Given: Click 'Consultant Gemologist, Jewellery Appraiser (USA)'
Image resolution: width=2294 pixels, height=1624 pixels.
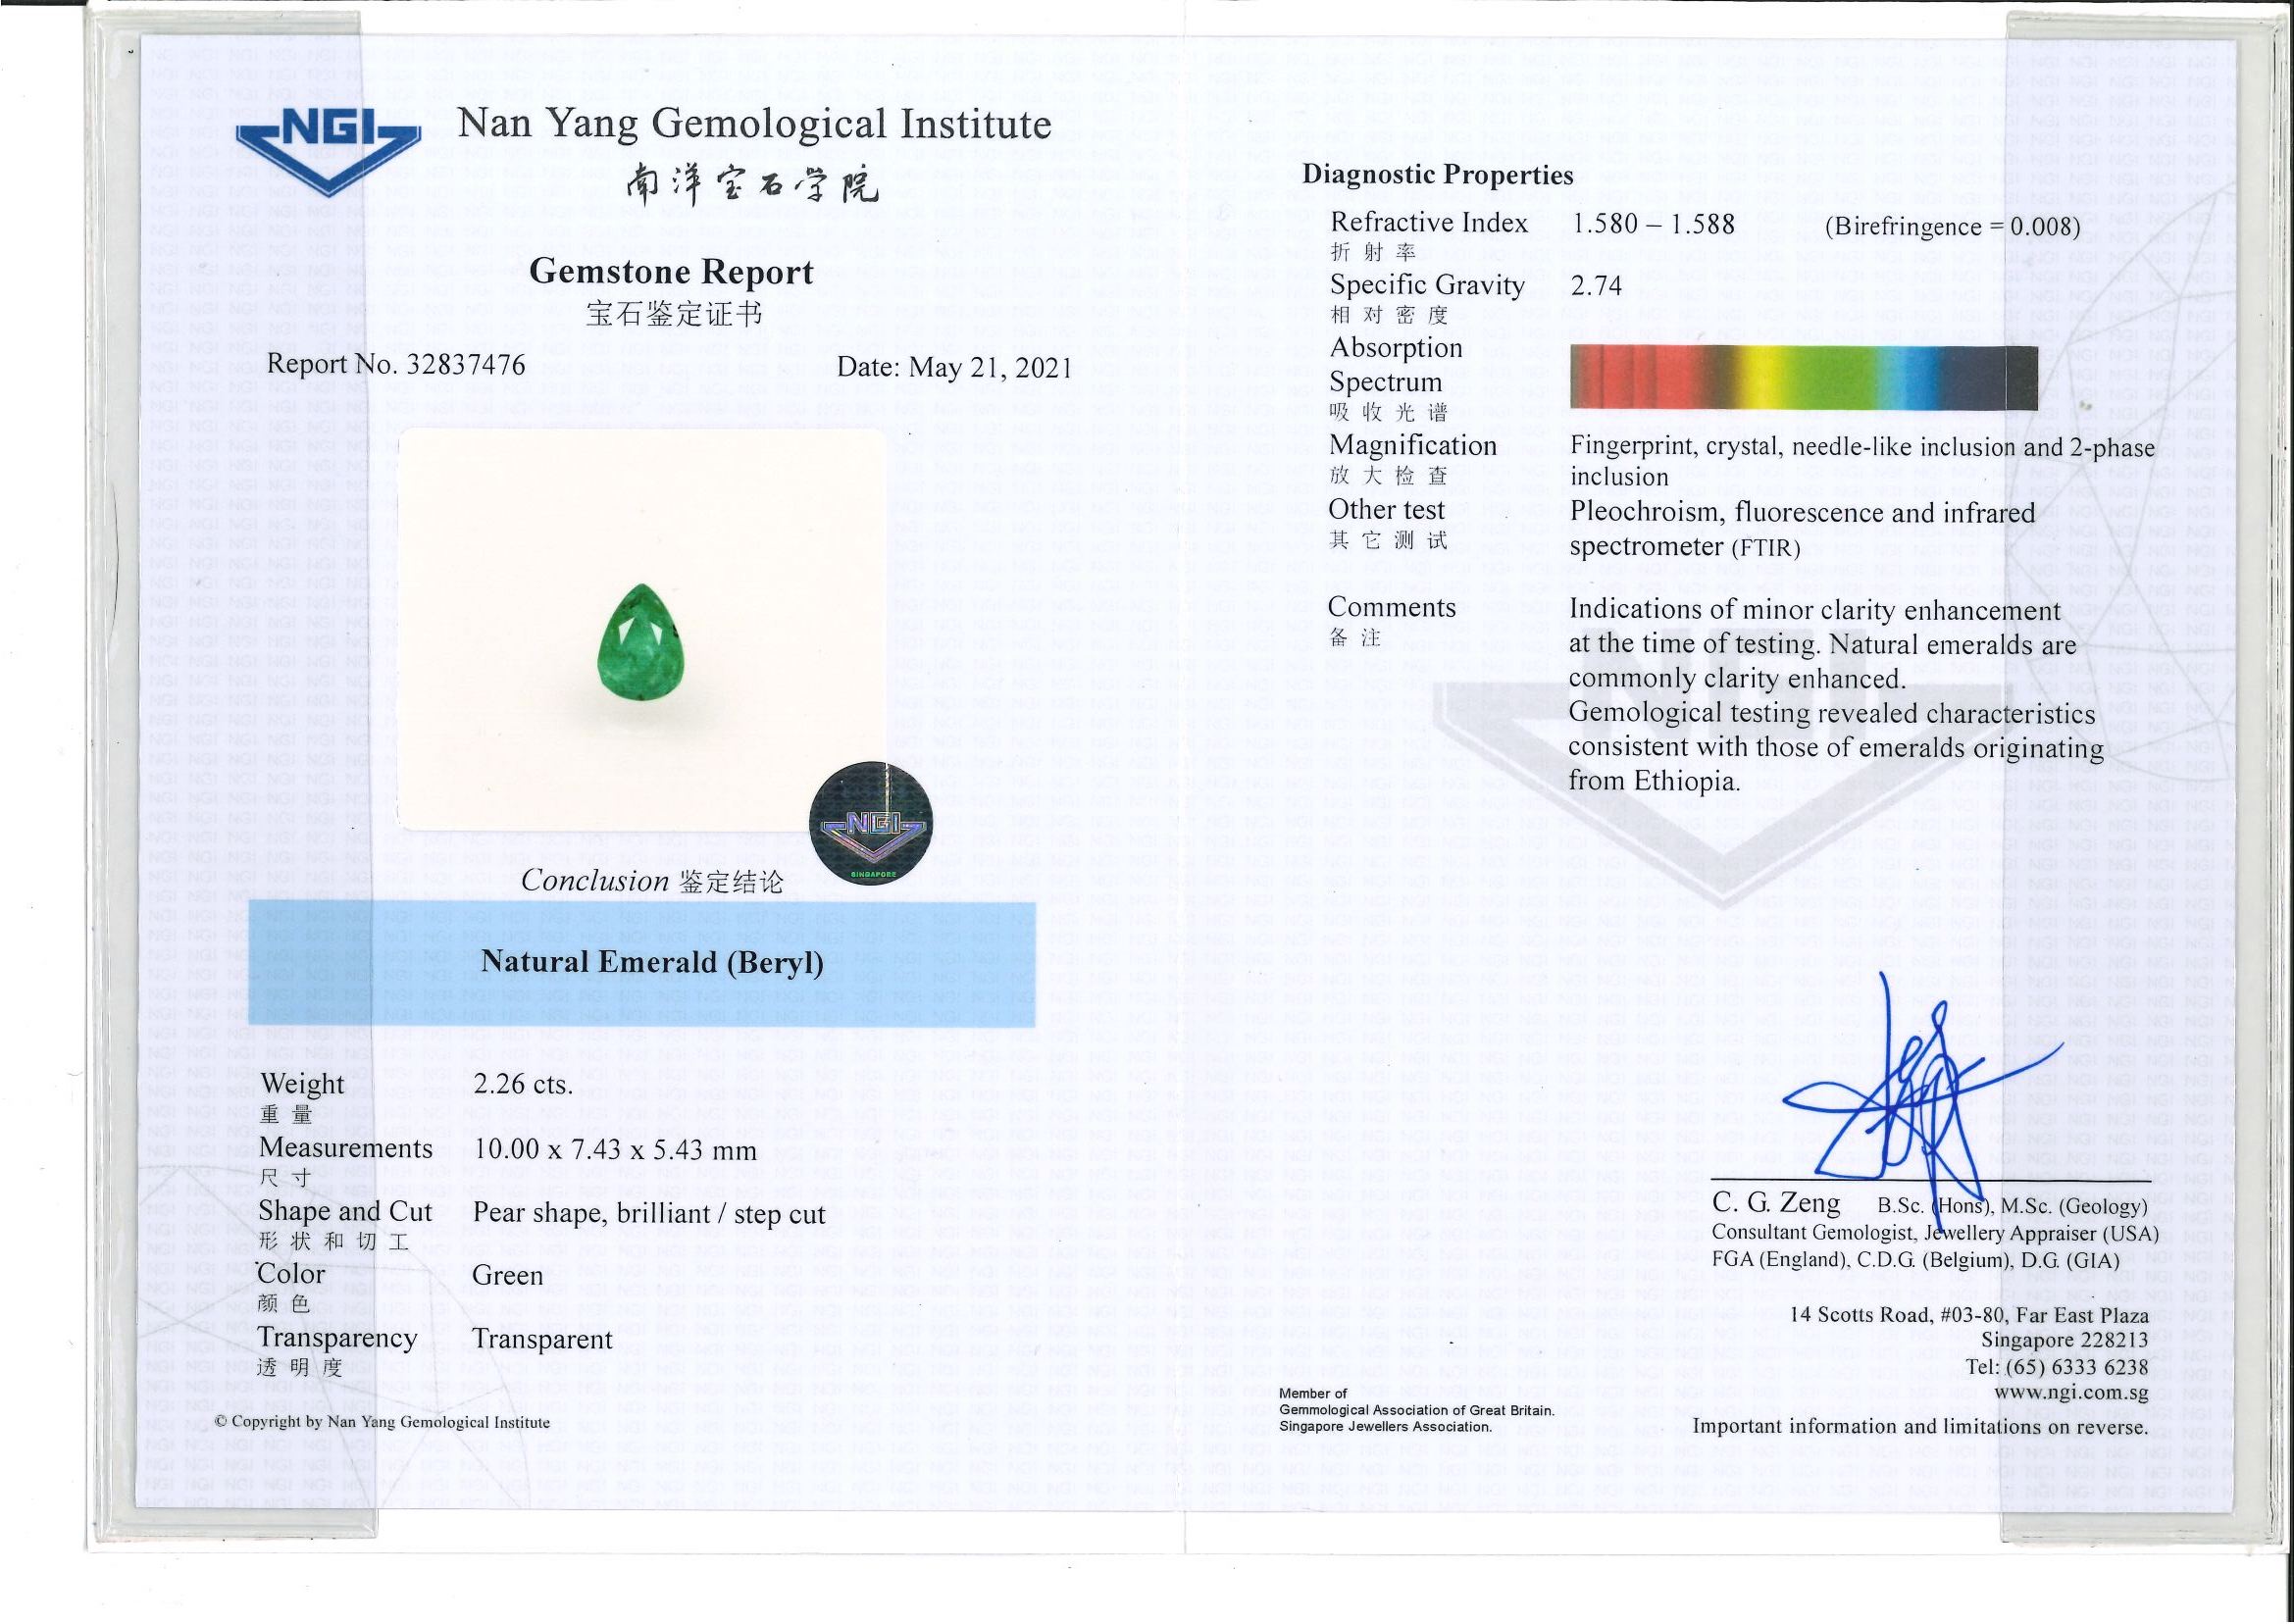Looking at the screenshot, I should (1935, 1234).
